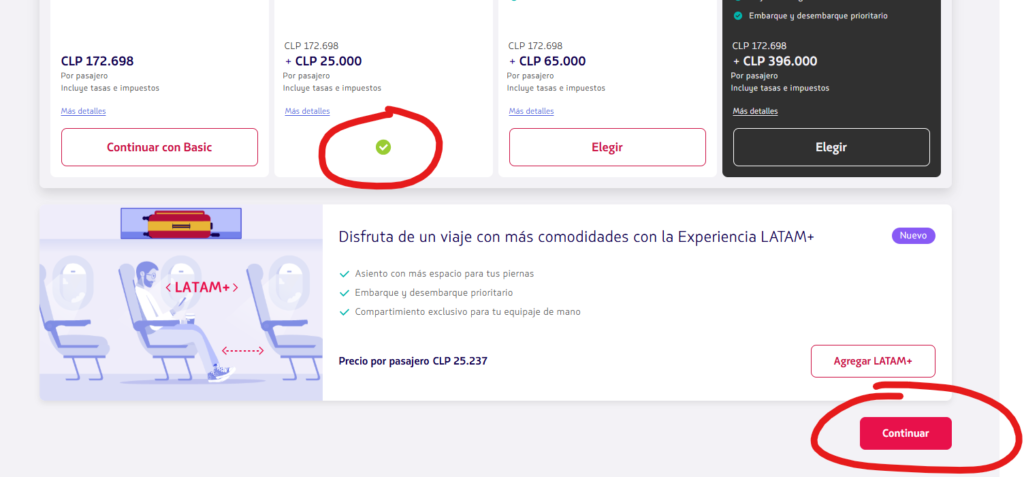Add the LATAM+ experience
This screenshot has width=1024, height=477.
tap(873, 361)
